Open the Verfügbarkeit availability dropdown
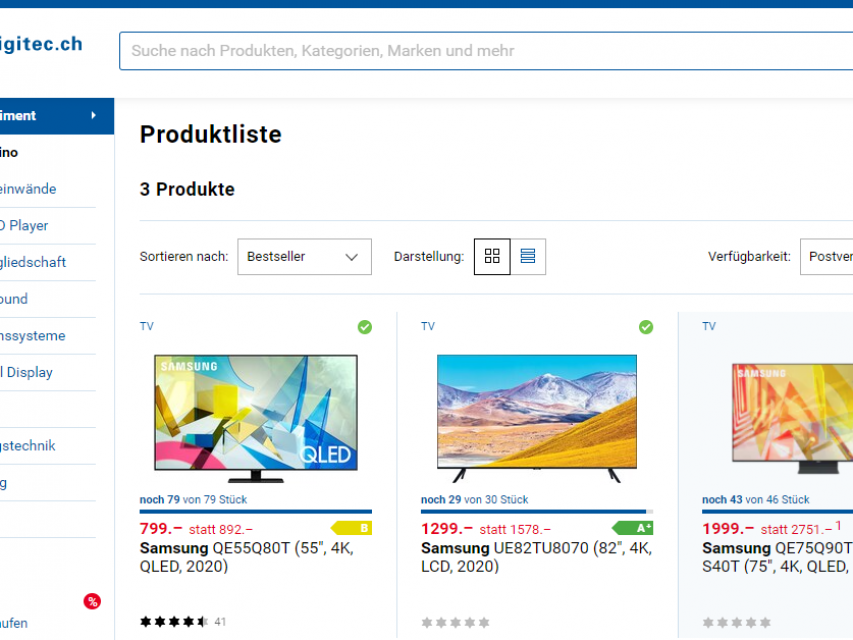 827,257
